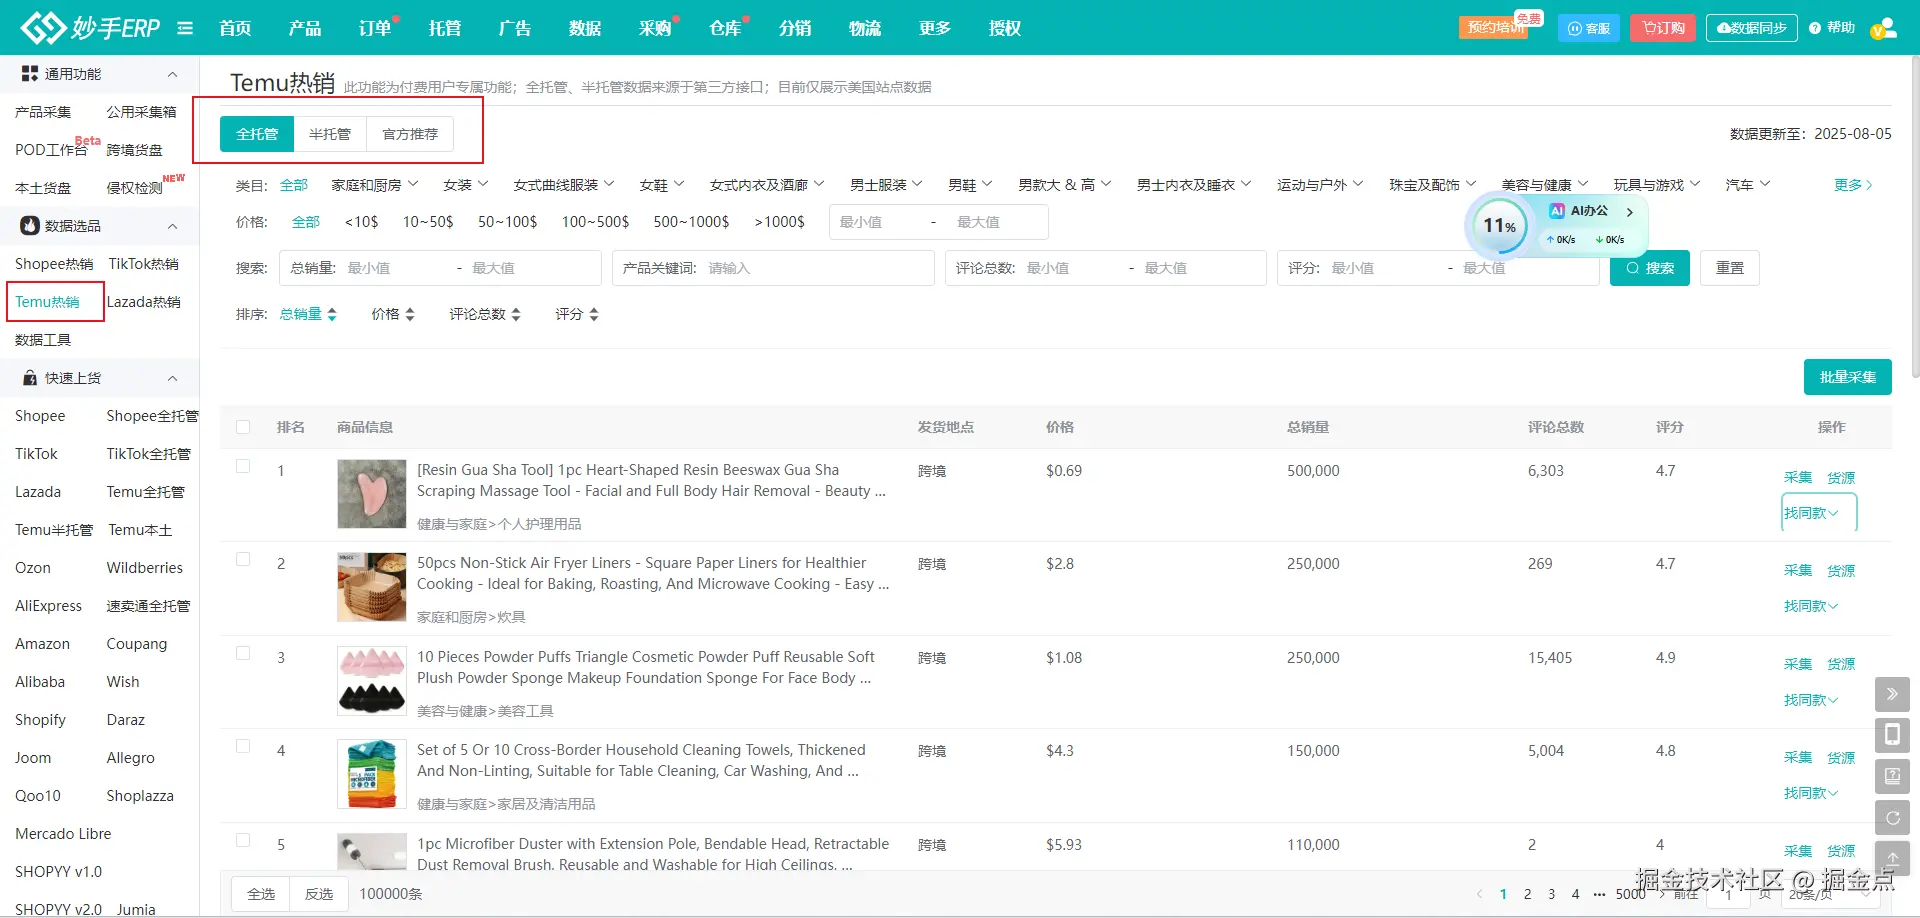Click the 反选 button in the footer
This screenshot has width=1920, height=918.
coord(319,894)
